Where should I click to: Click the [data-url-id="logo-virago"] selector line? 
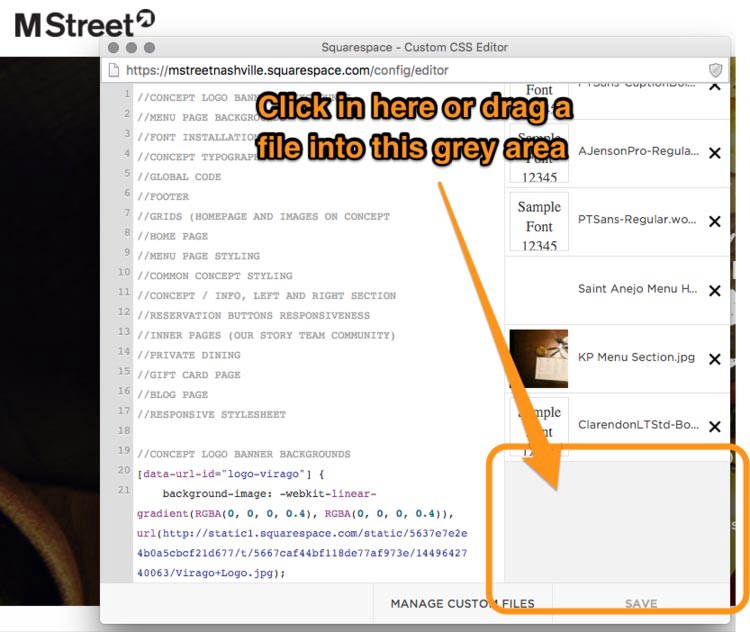[231, 474]
